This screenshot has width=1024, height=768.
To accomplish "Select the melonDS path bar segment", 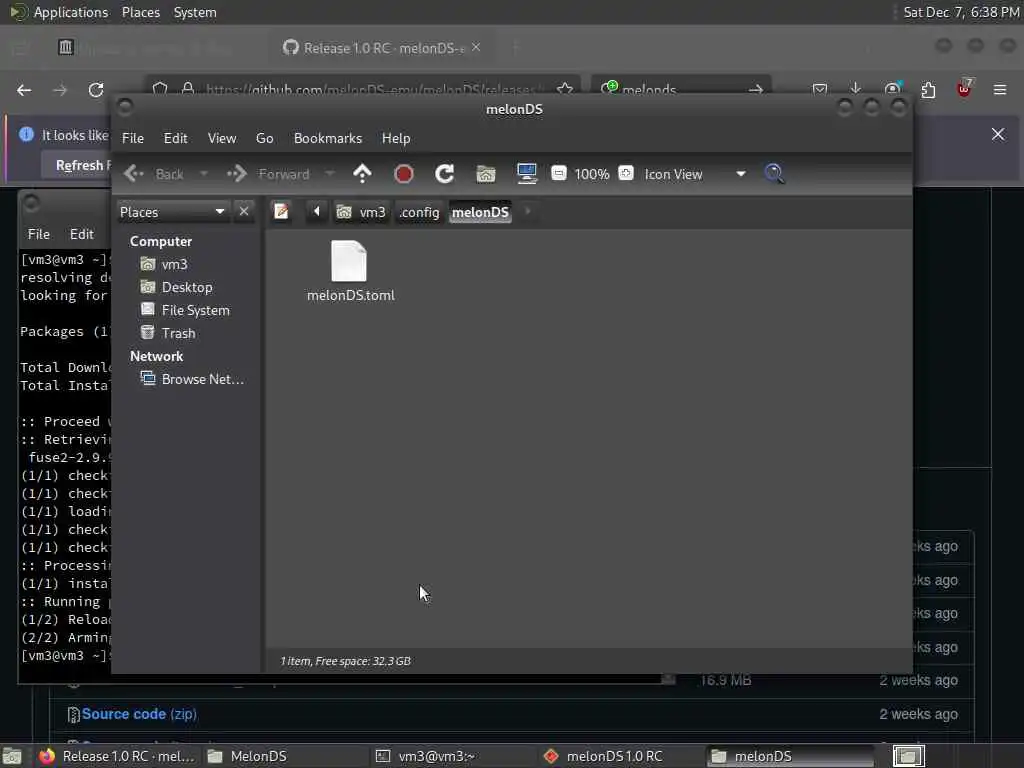I will click(480, 212).
